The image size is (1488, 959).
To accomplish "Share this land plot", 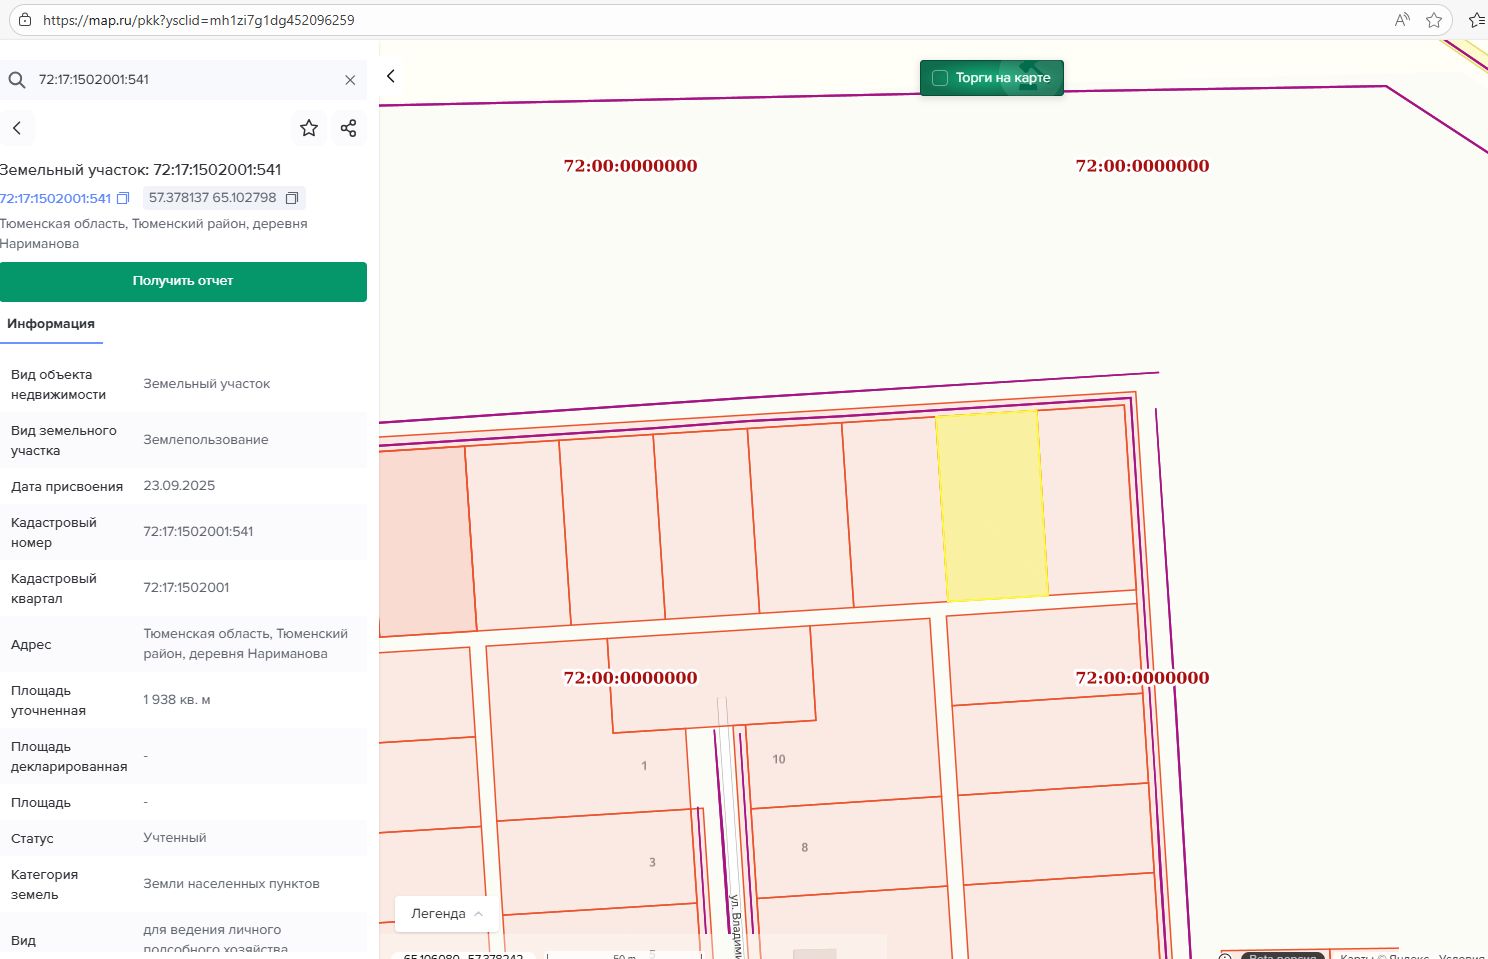I will pyautogui.click(x=348, y=128).
